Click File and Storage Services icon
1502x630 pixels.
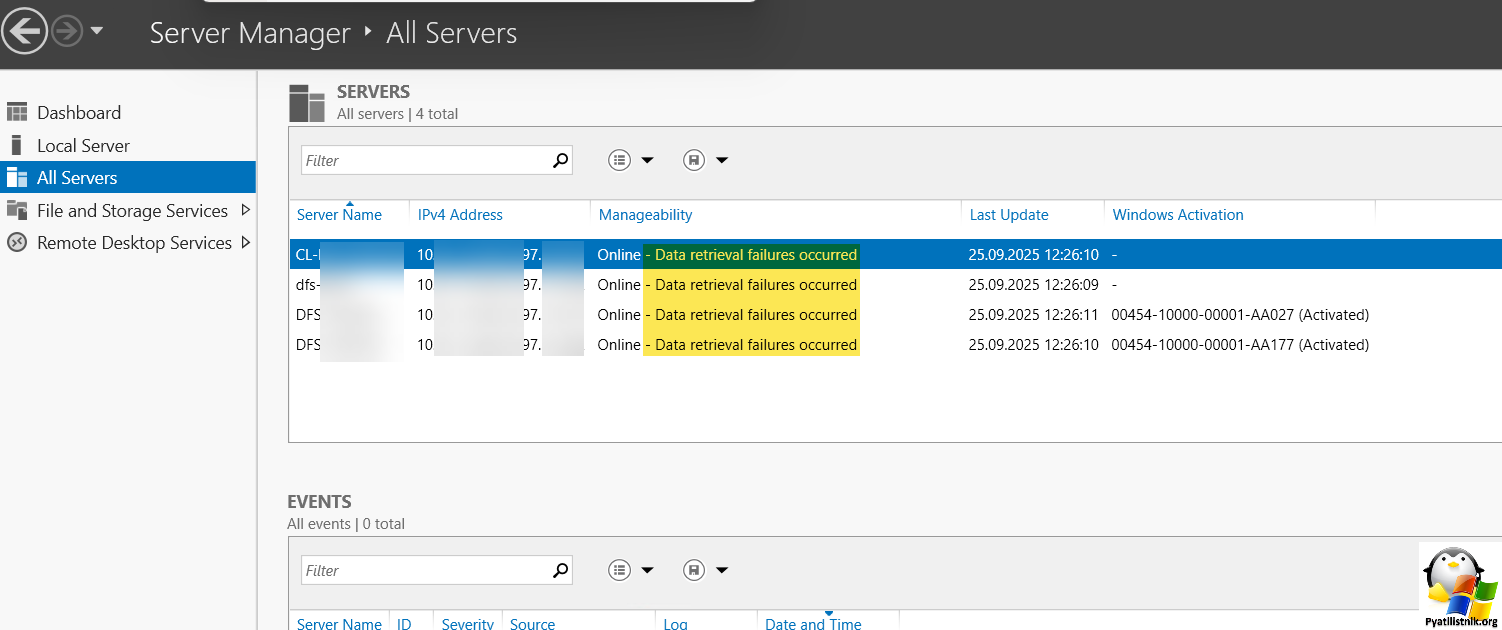point(17,210)
